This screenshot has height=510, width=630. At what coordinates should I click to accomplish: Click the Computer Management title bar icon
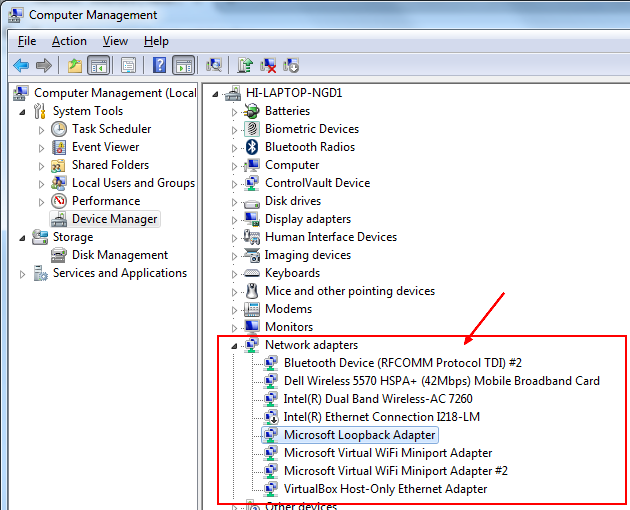pos(16,15)
